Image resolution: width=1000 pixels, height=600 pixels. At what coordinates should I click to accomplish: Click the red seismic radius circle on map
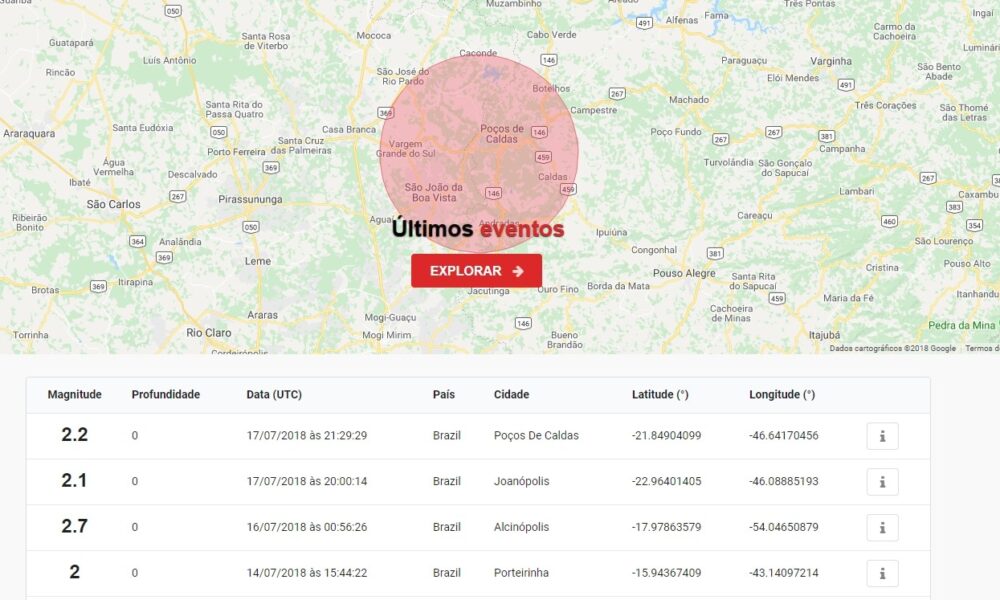click(x=478, y=154)
